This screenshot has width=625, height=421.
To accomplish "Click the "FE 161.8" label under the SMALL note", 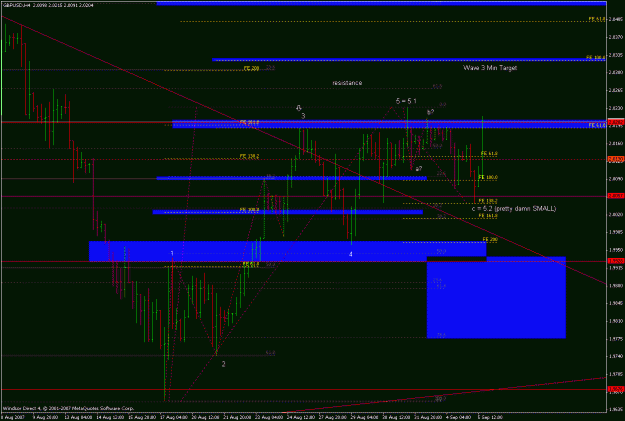I will coord(488,216).
